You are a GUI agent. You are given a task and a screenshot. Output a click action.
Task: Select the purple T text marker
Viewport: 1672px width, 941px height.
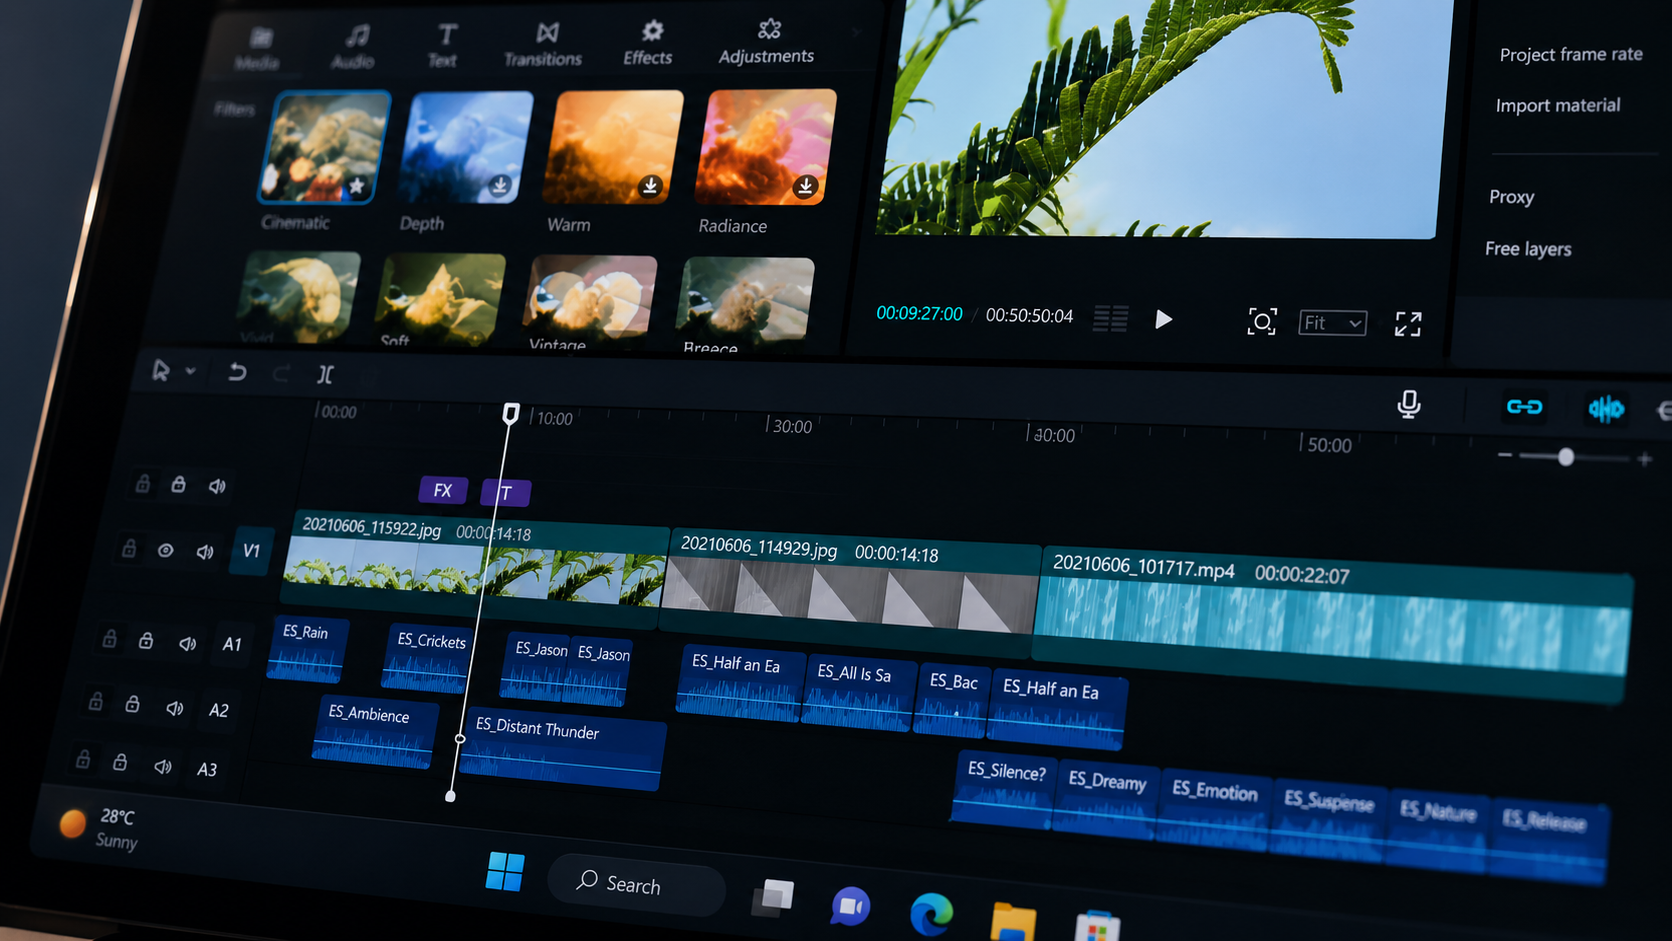(506, 492)
